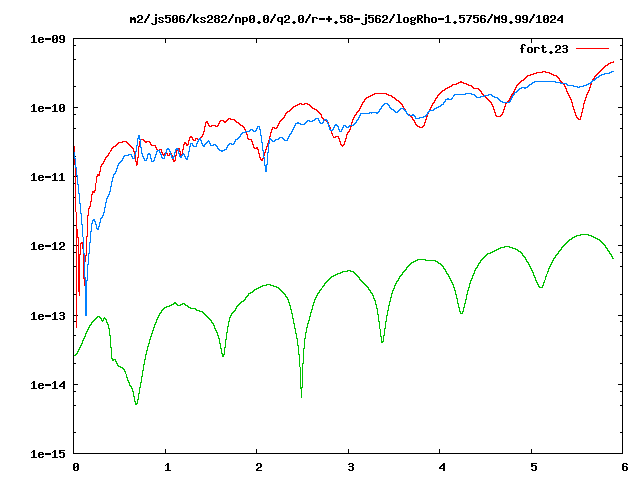Click the x-axis label 4
Viewport: 640px width, 480px height.
pyautogui.click(x=442, y=467)
